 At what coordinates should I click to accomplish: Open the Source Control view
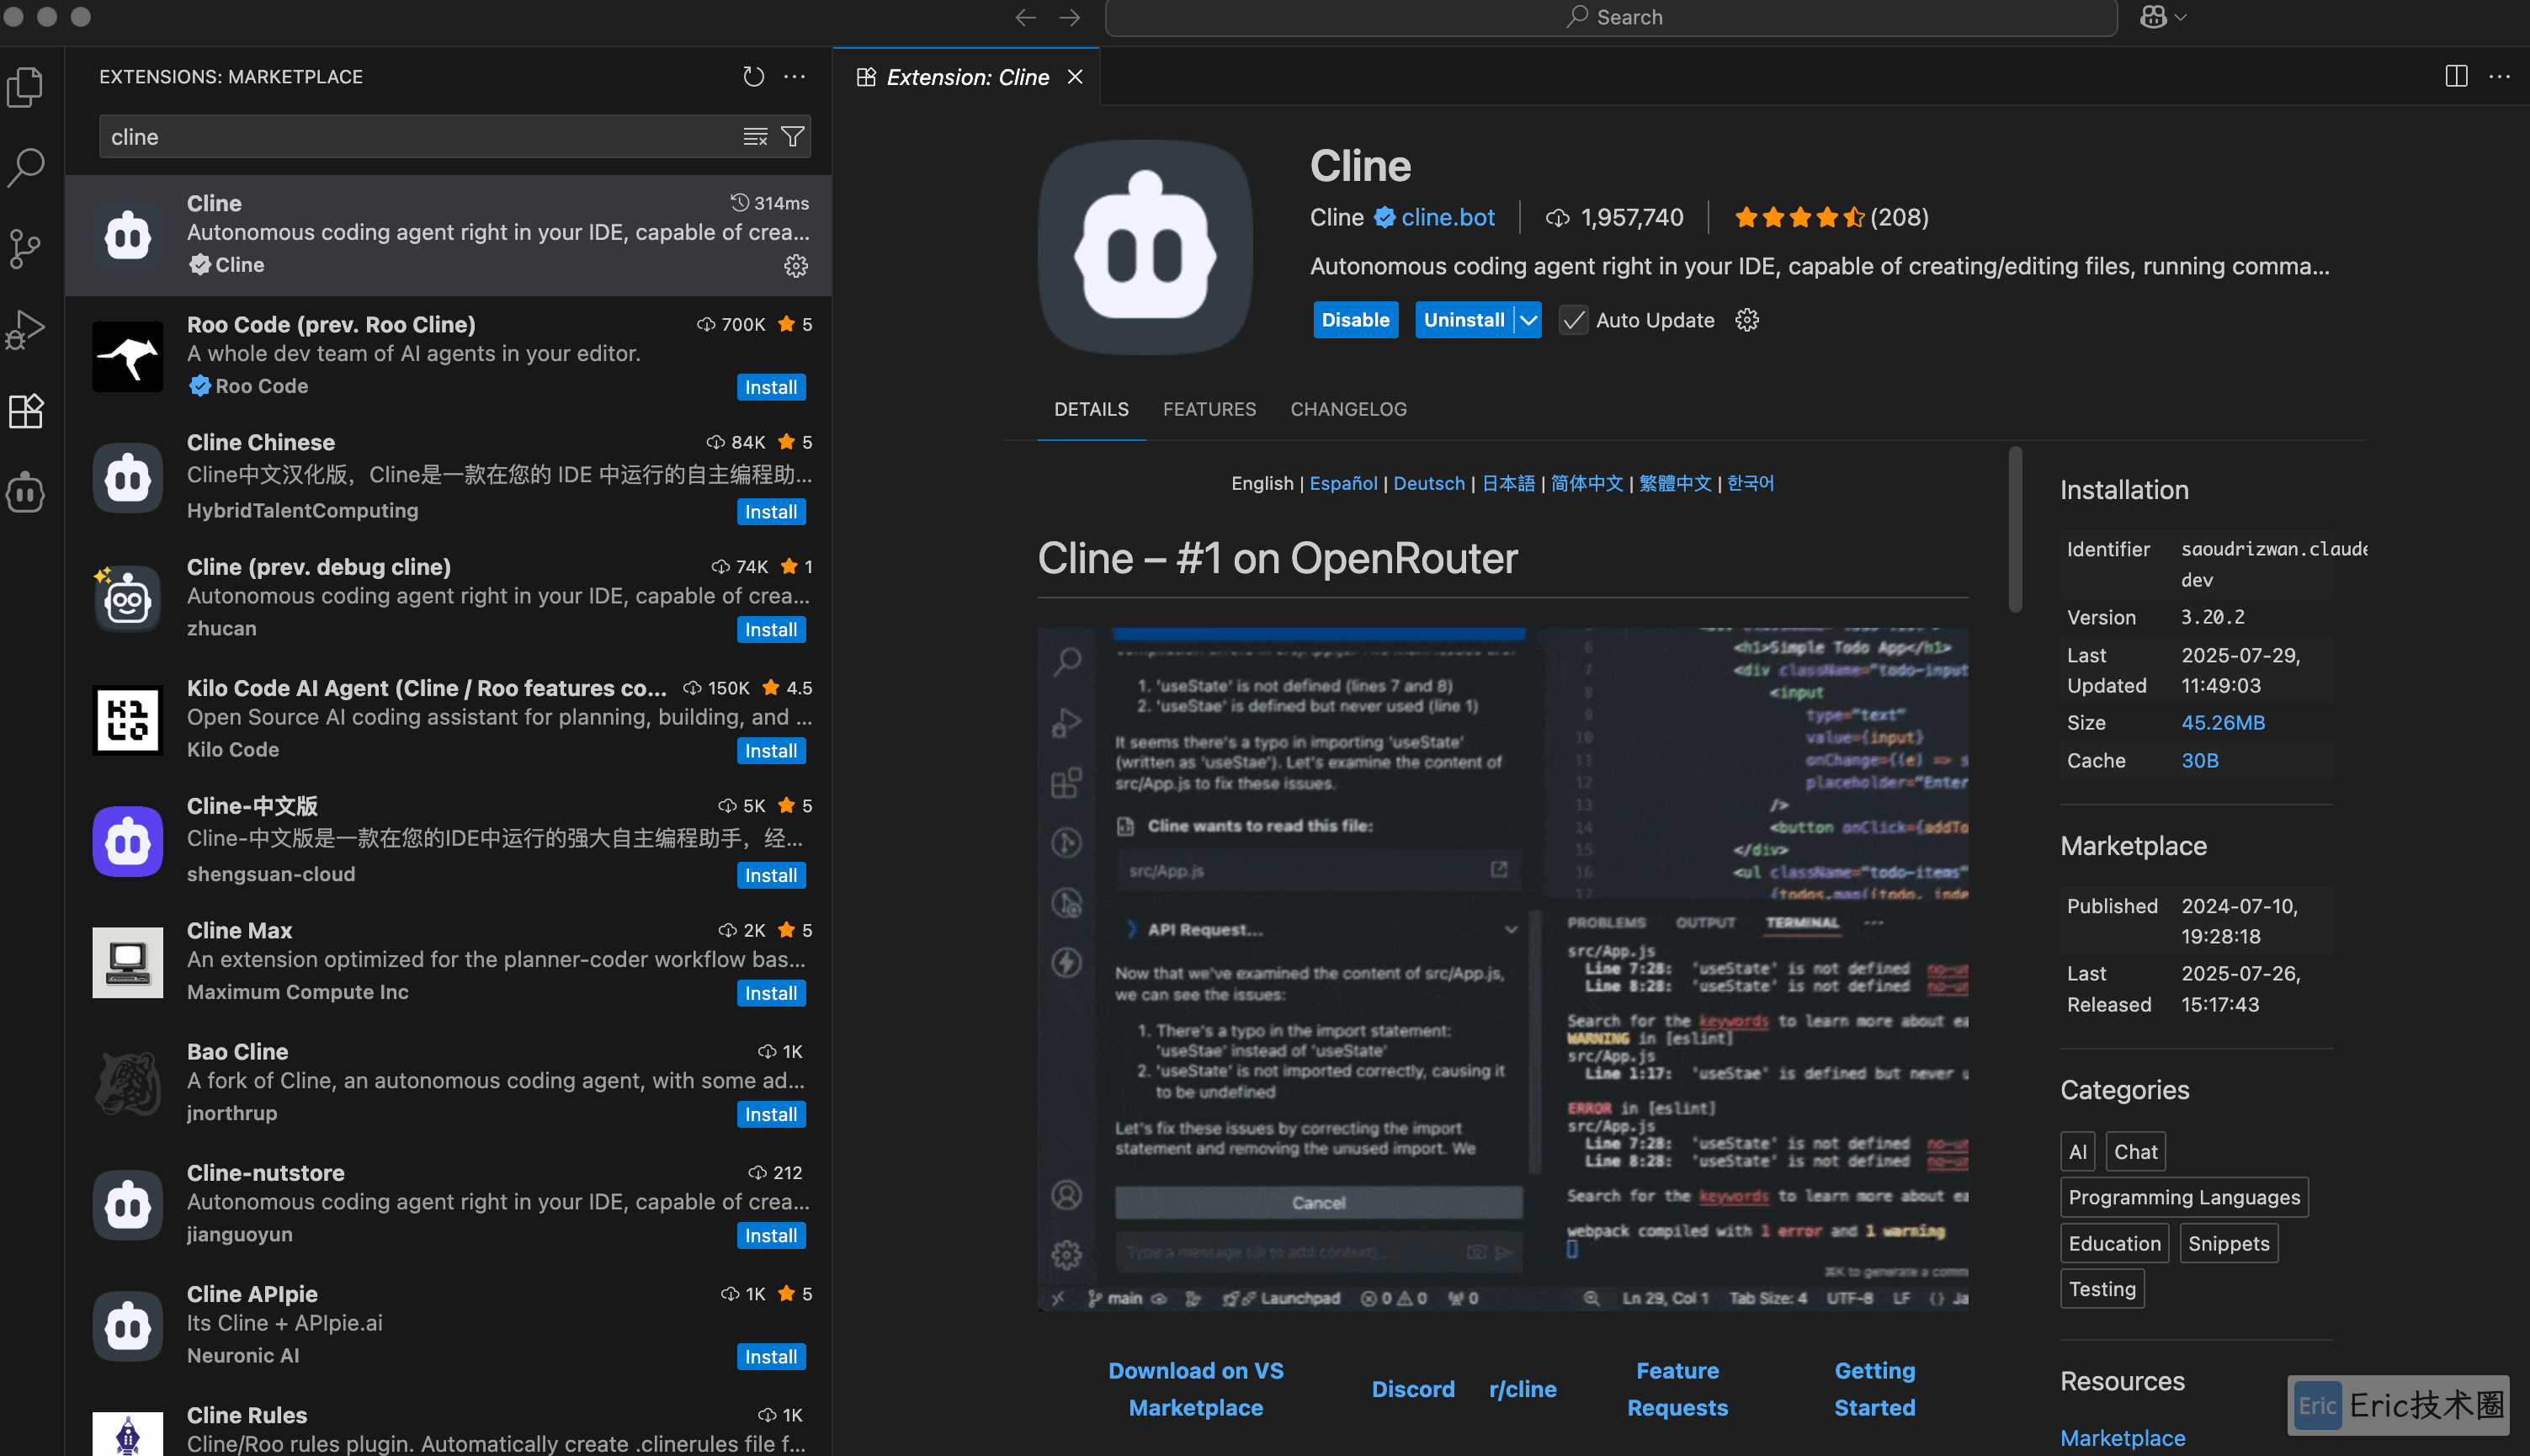pyautogui.click(x=25, y=249)
